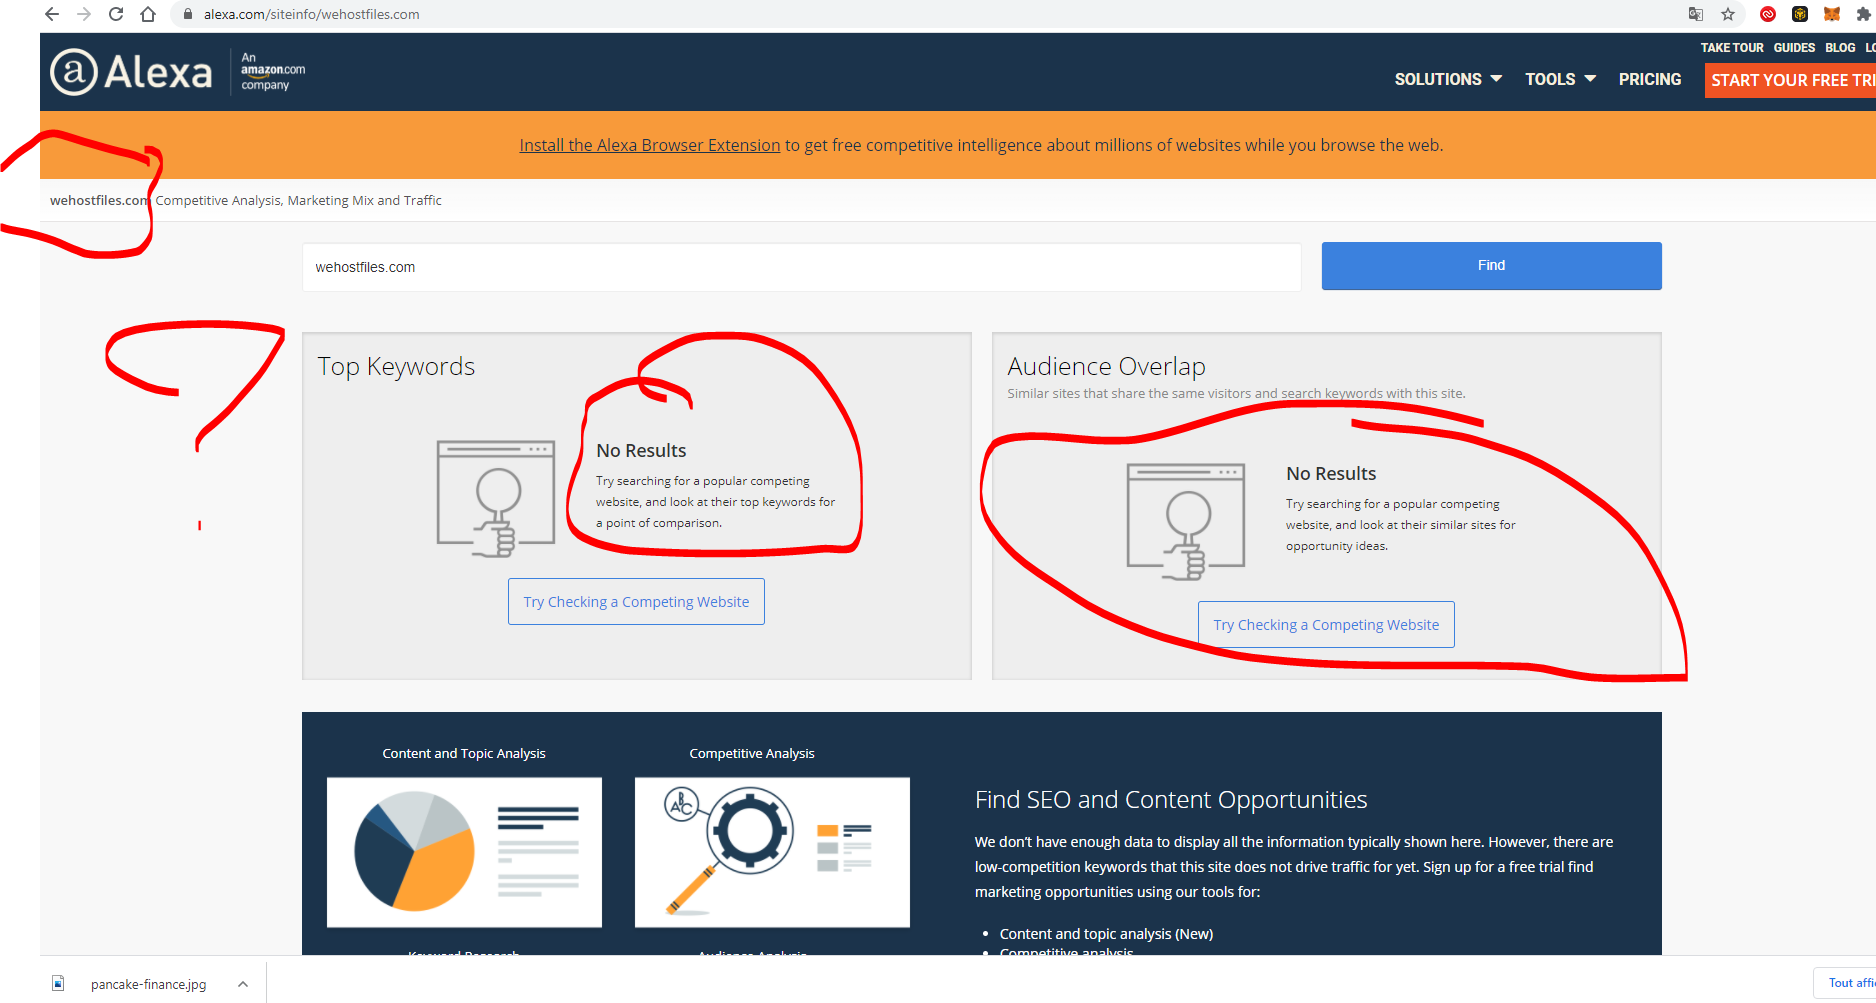Open the TAKE TOUR link
Viewport: 1876px width, 1003px height.
[1732, 48]
